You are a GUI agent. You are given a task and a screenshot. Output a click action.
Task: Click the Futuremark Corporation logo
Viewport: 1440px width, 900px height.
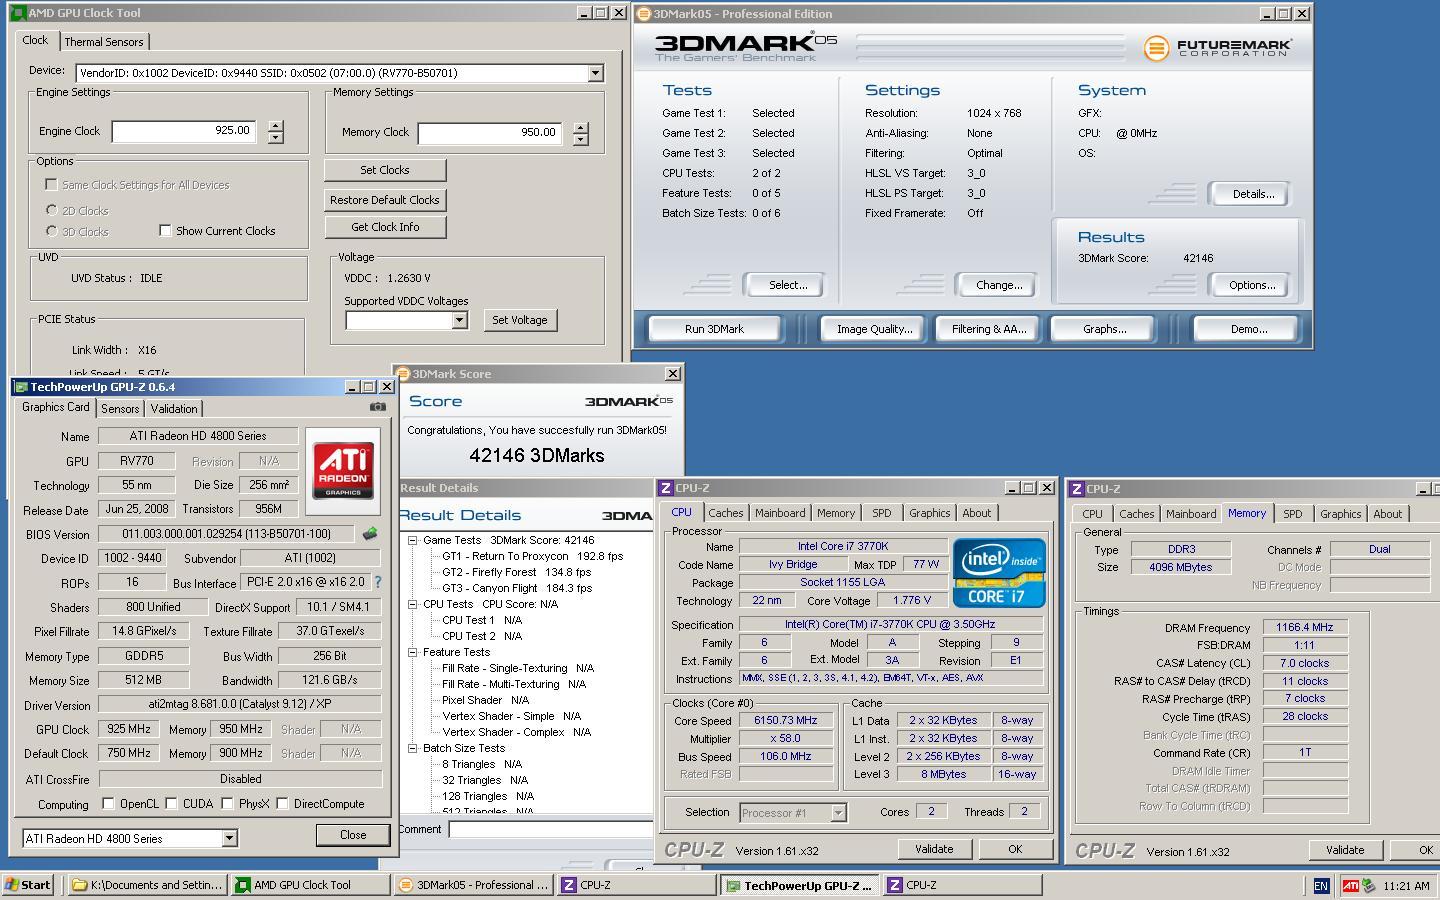pyautogui.click(x=1217, y=47)
